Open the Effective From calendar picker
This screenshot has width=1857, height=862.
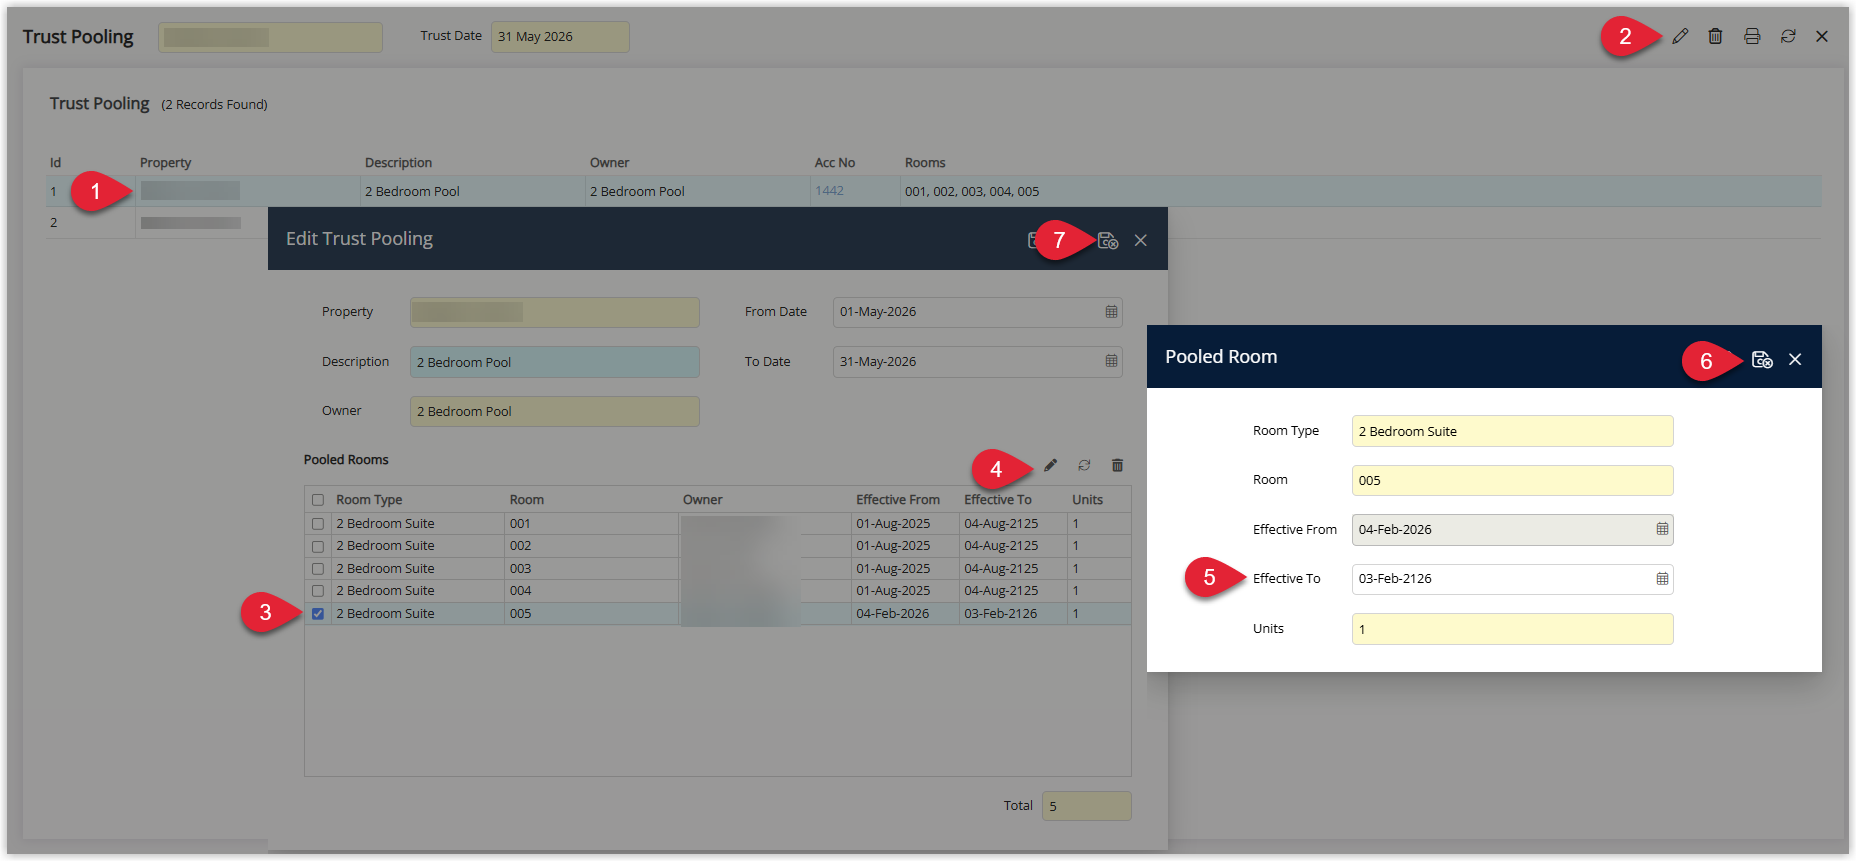pos(1662,529)
